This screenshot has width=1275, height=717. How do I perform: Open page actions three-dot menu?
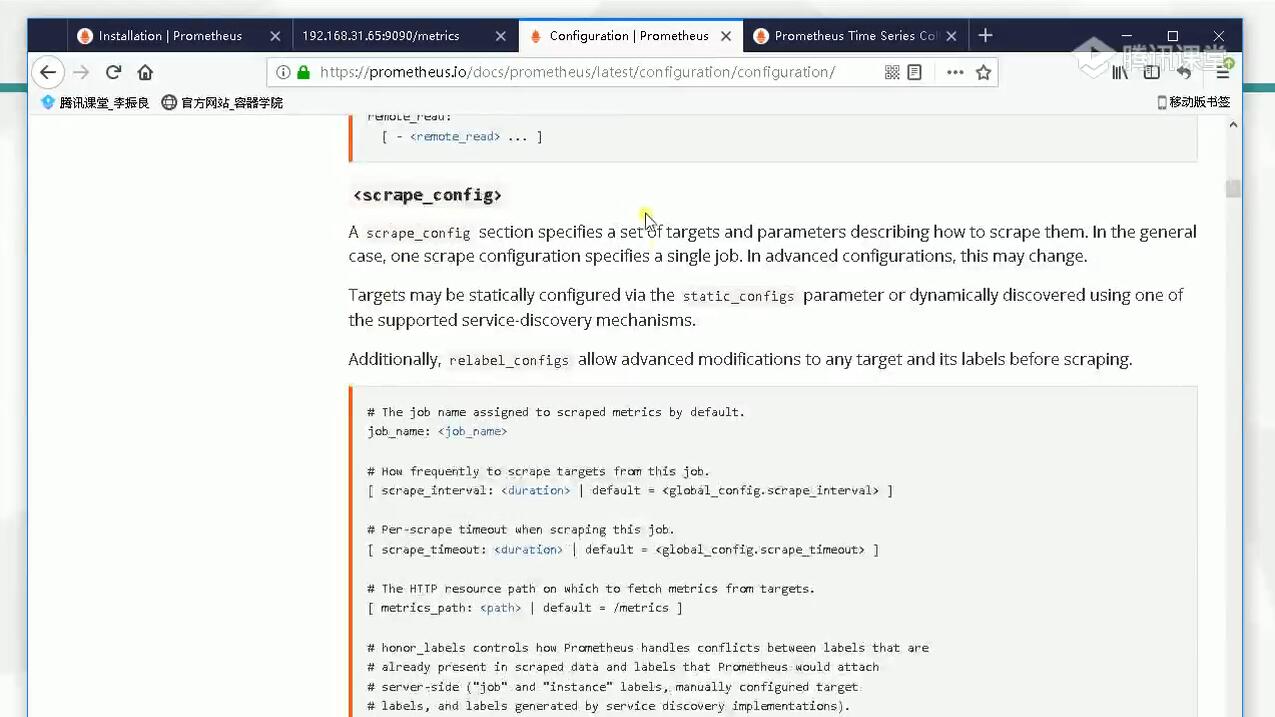955,72
